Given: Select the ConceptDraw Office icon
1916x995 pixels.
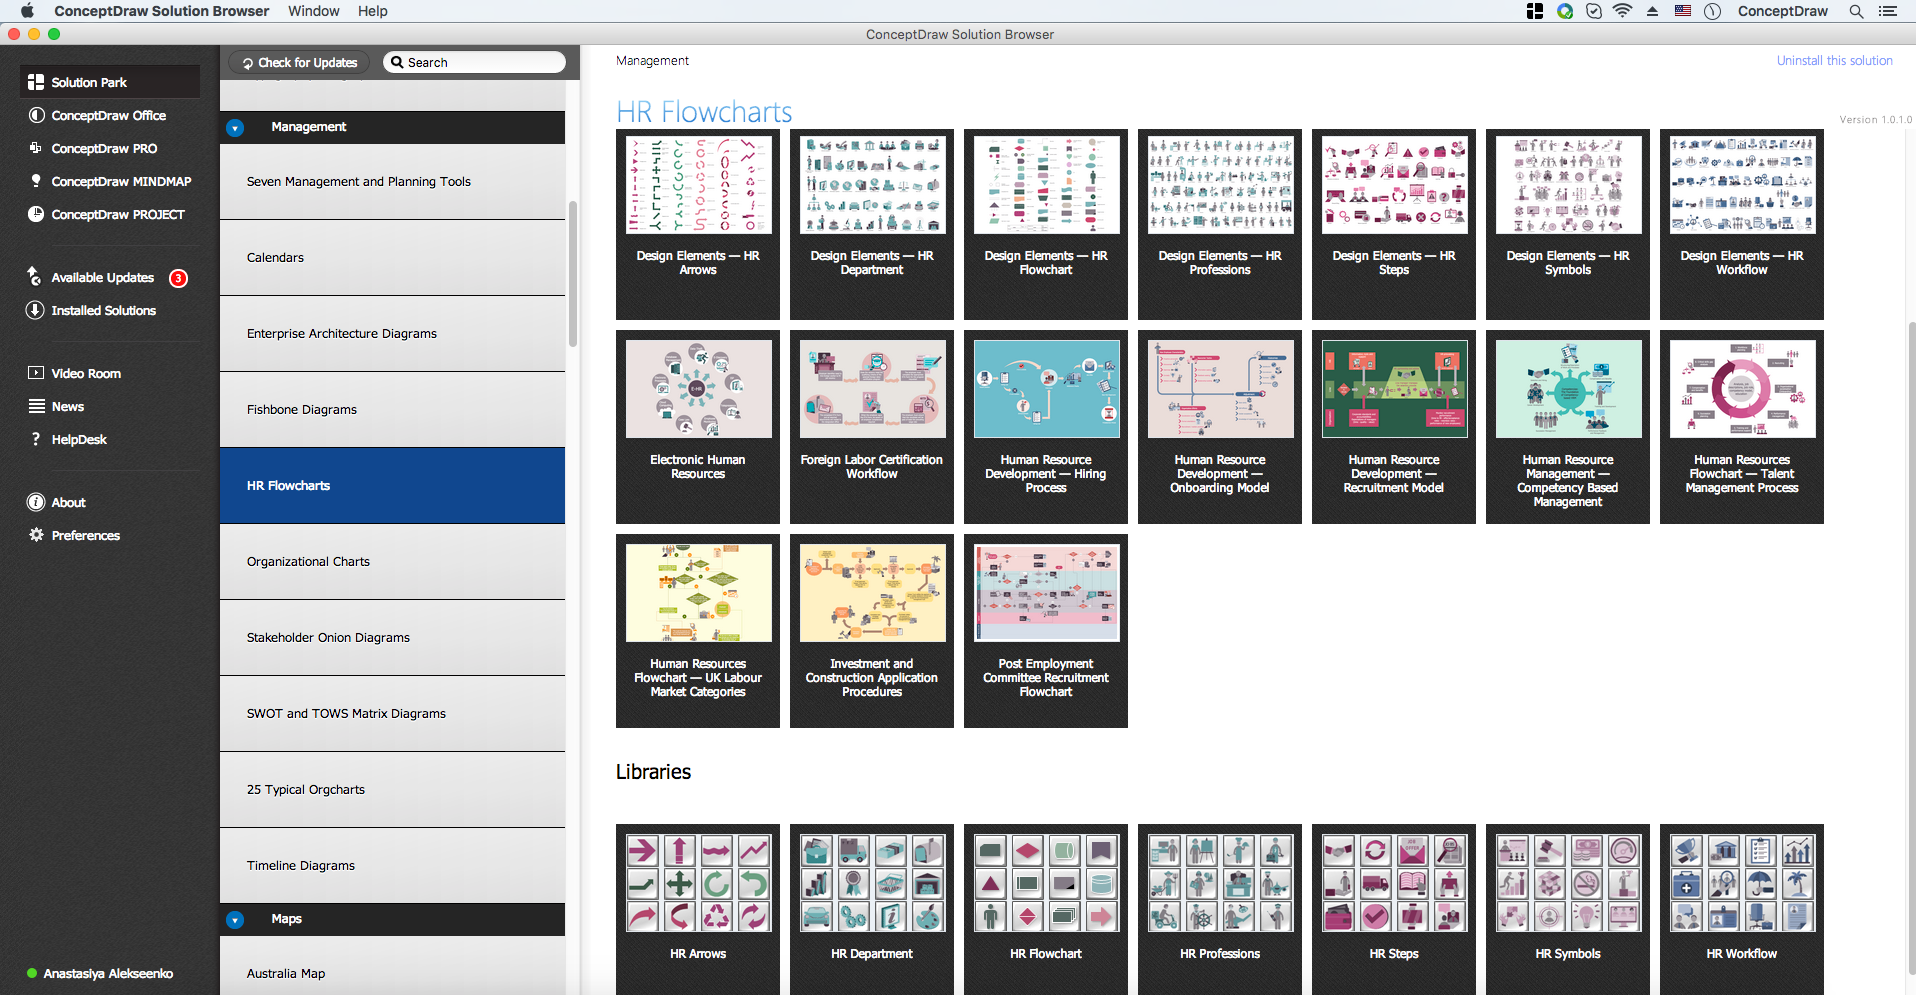Looking at the screenshot, I should pyautogui.click(x=36, y=115).
